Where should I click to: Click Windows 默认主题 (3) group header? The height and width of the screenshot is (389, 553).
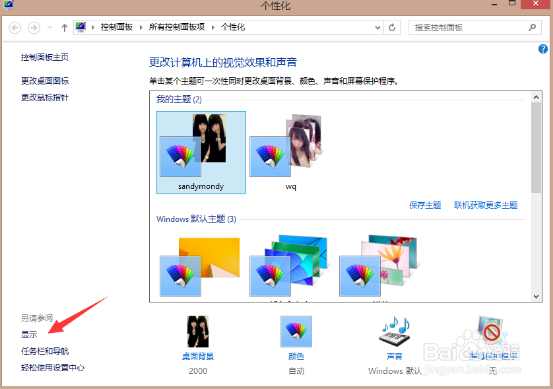(196, 219)
